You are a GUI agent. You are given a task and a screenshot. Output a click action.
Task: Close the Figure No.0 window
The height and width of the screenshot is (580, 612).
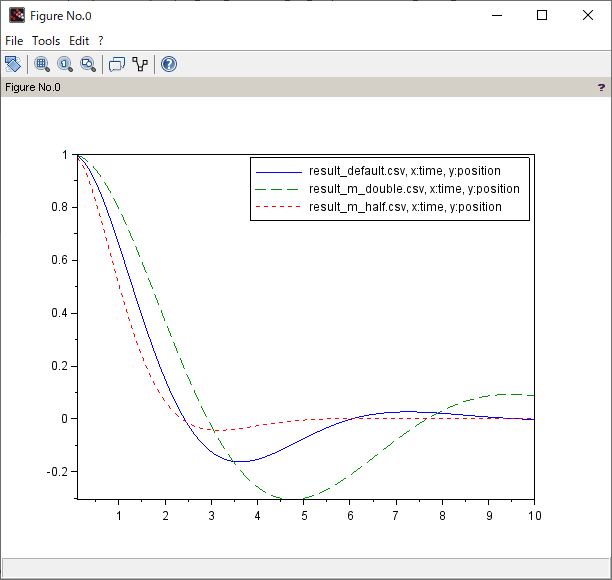click(x=588, y=16)
